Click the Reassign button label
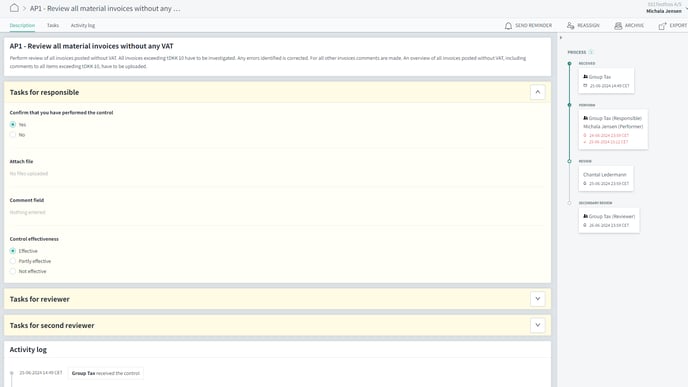688x387 pixels. click(588, 25)
